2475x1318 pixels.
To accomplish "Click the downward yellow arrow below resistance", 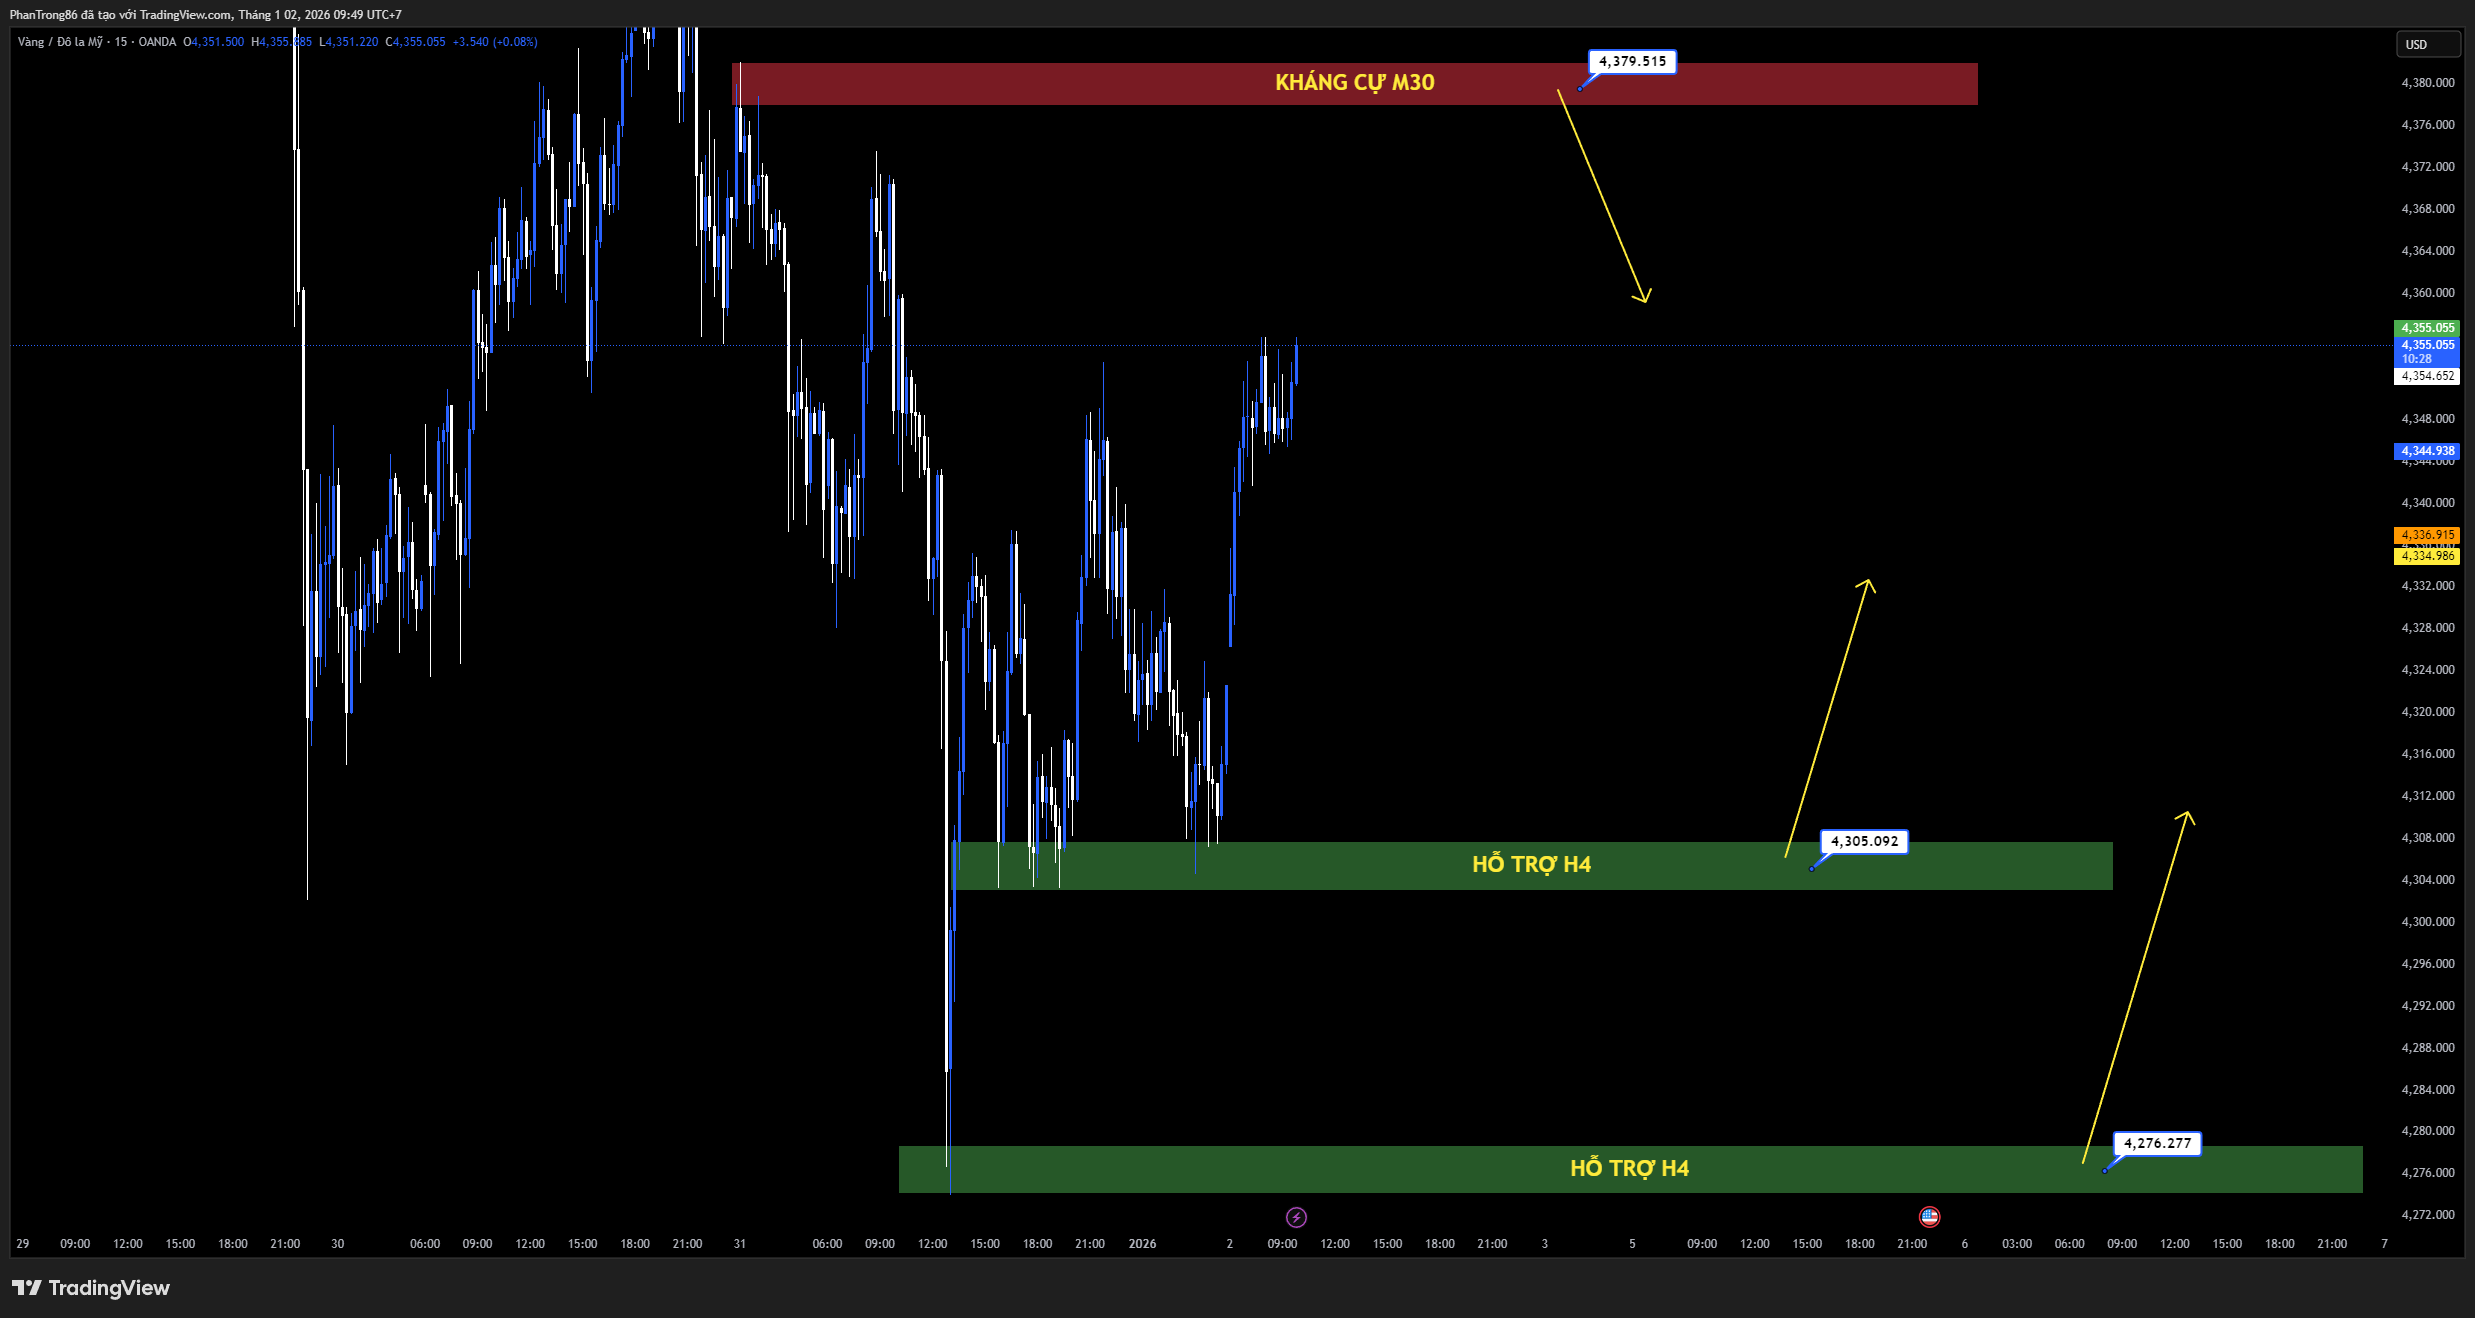I will pyautogui.click(x=1603, y=197).
